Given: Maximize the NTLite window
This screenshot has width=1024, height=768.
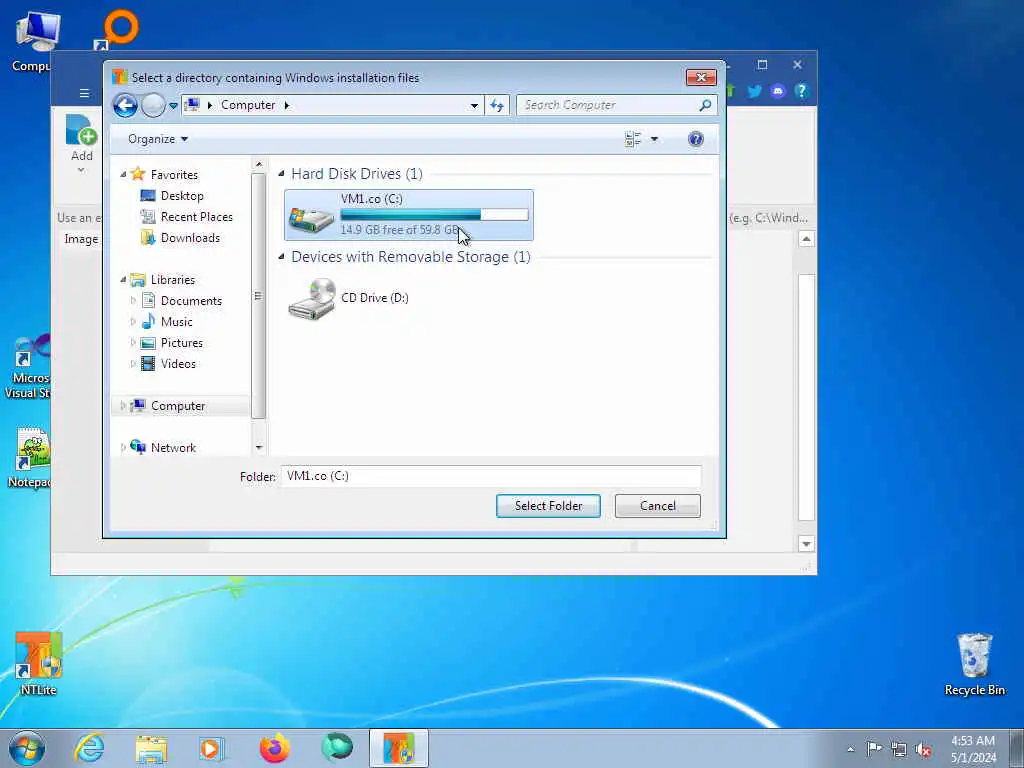Looking at the screenshot, I should pos(762,65).
